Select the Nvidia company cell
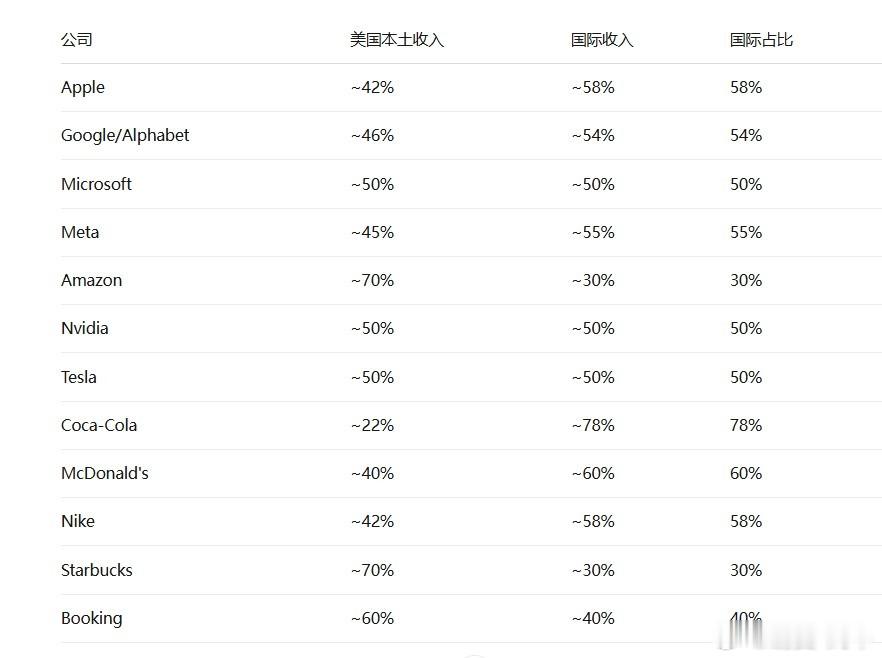This screenshot has height=658, width=882. point(84,328)
